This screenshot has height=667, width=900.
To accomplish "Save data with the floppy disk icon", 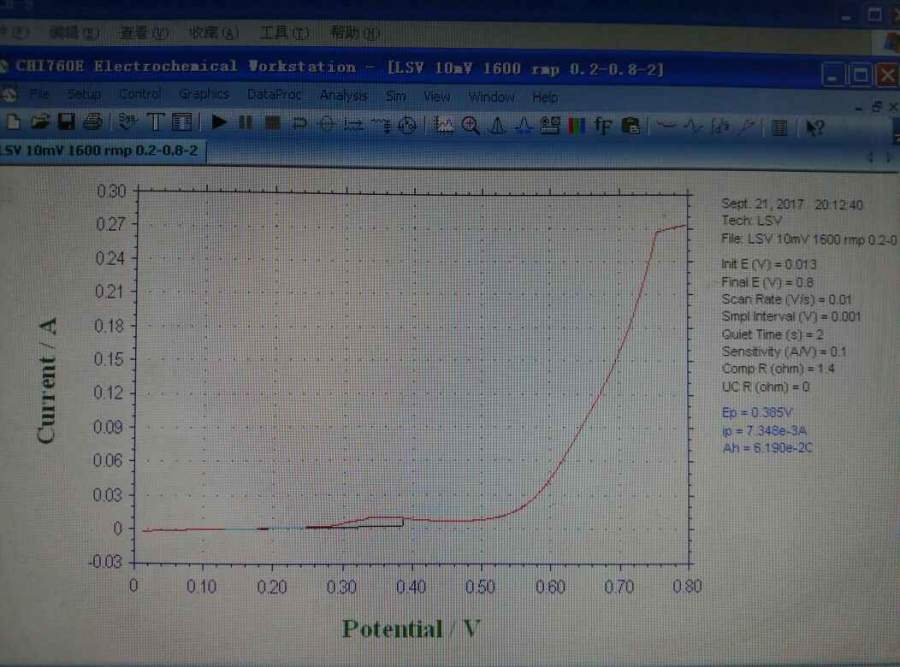I will click(x=66, y=122).
